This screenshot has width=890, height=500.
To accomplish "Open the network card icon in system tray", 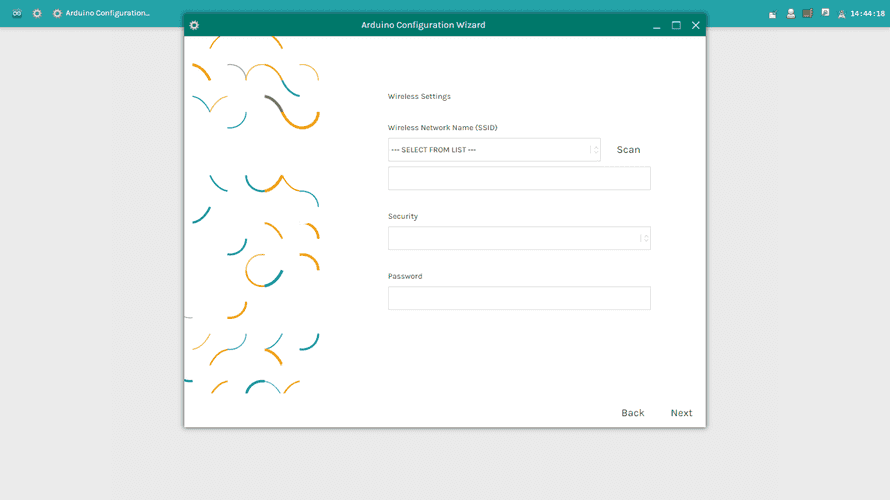I will click(807, 13).
